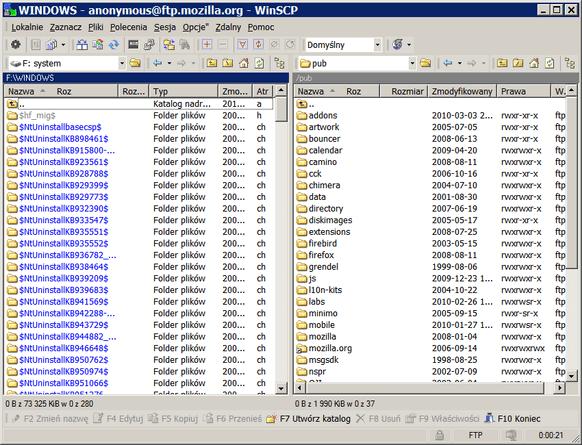Open the Pomoc menu

[x=261, y=27]
